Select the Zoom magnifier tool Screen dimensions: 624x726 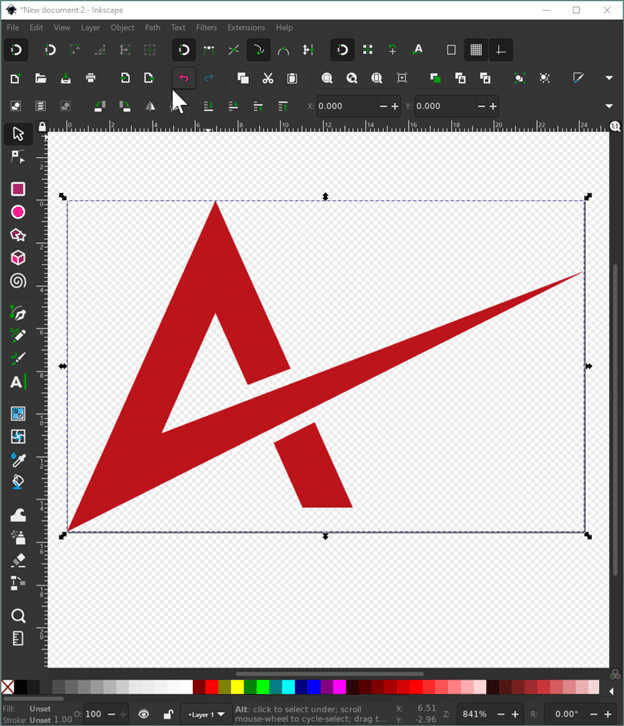[x=18, y=616]
